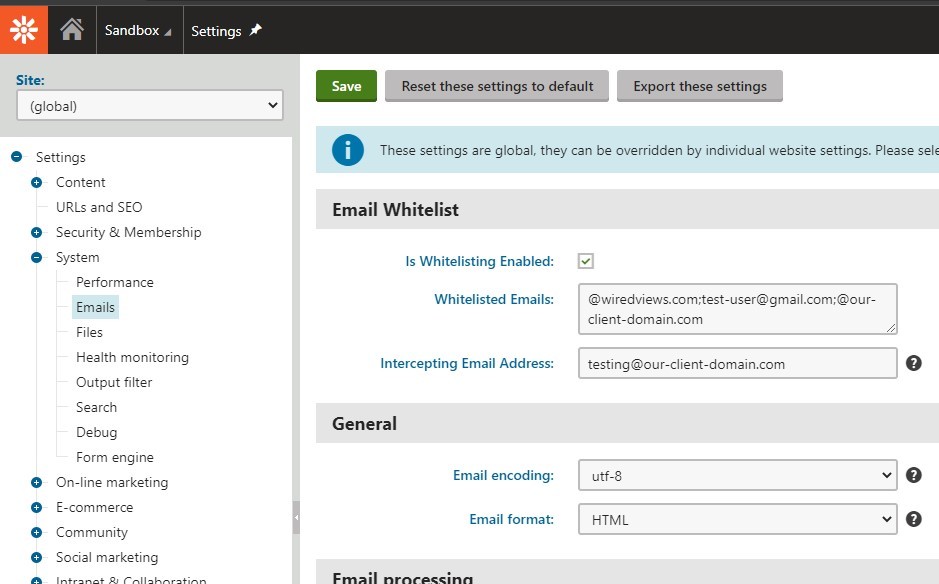Click the Save button
Viewport: 939px width, 584px height.
click(346, 86)
